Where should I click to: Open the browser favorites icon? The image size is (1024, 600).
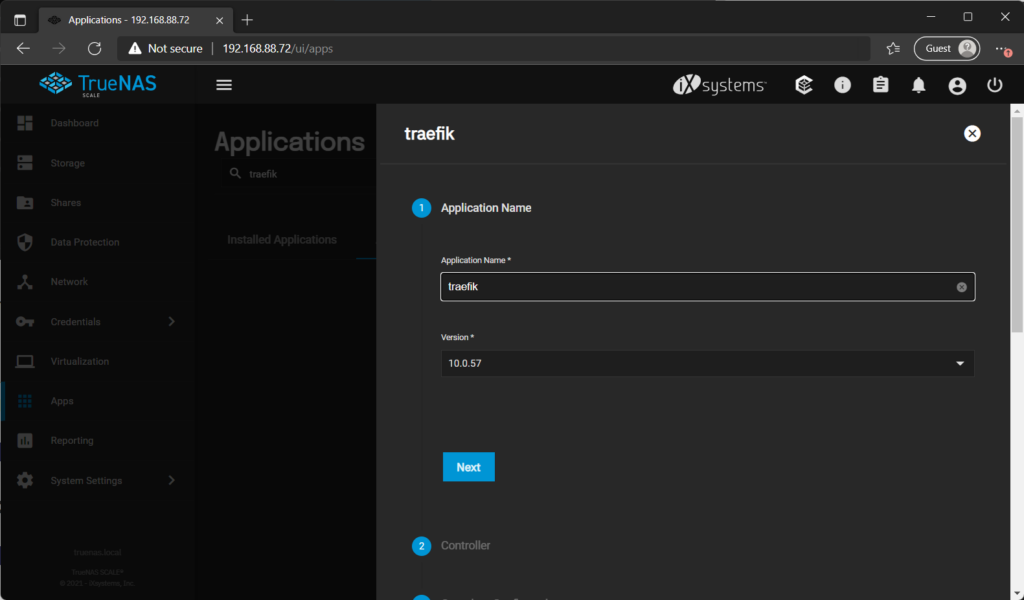point(893,48)
